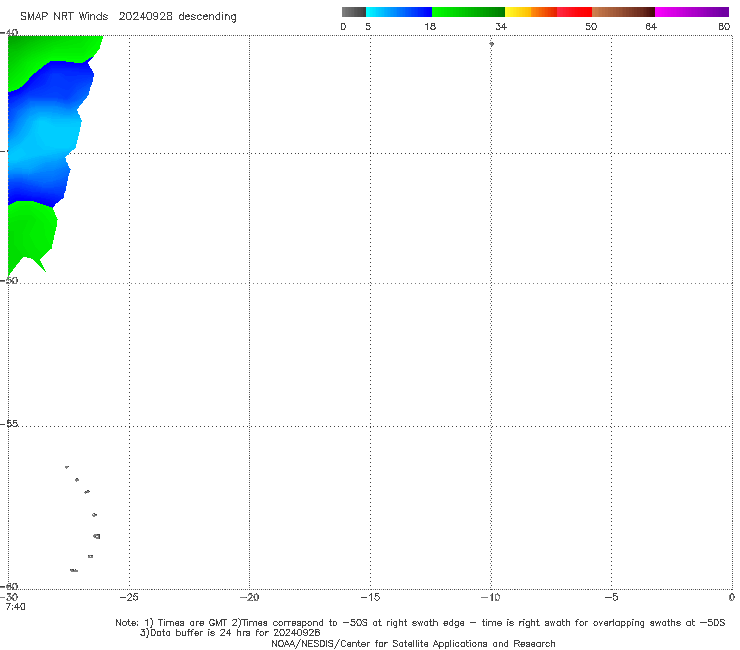This screenshot has width=740, height=650.
Task: Click the note '3)Data buffer is 24 hrs'
Action: click(230, 633)
